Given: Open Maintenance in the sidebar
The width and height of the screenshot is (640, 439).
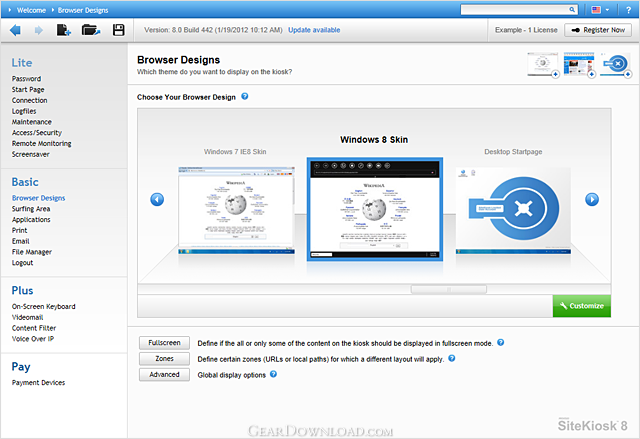Looking at the screenshot, I should click(x=31, y=122).
